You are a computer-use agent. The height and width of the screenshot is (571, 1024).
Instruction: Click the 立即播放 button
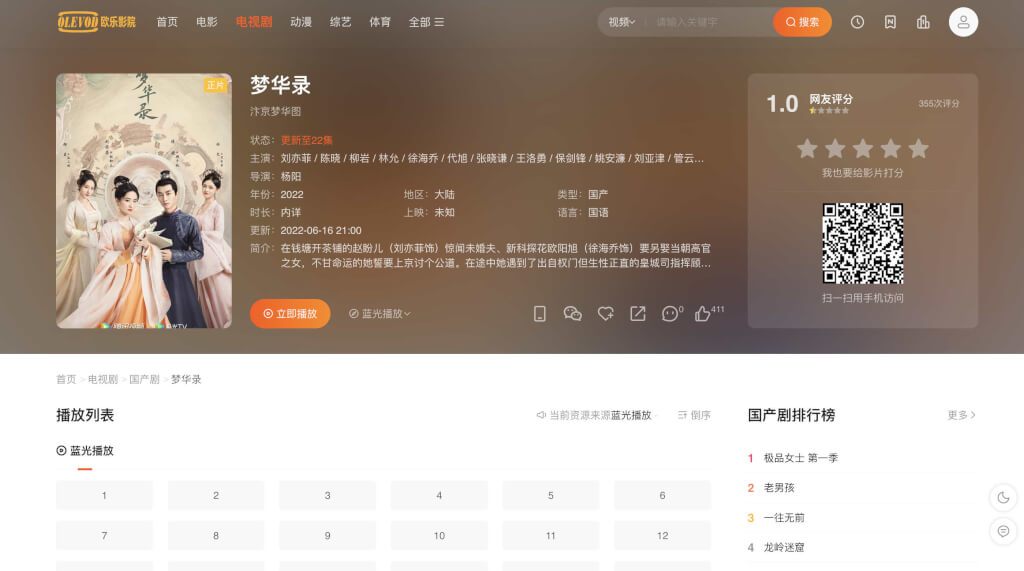pos(290,314)
